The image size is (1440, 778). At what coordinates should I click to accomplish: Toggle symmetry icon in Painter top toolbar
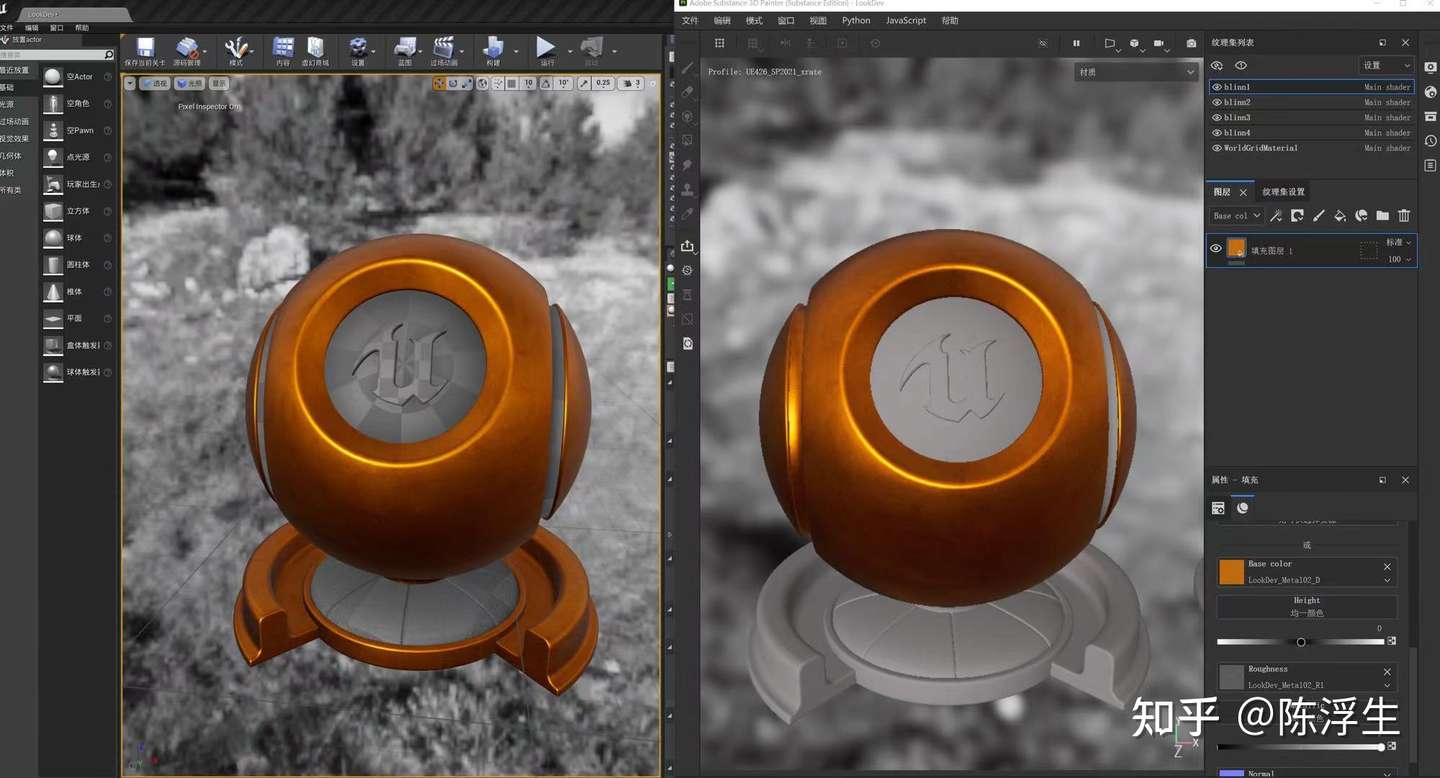click(x=786, y=43)
